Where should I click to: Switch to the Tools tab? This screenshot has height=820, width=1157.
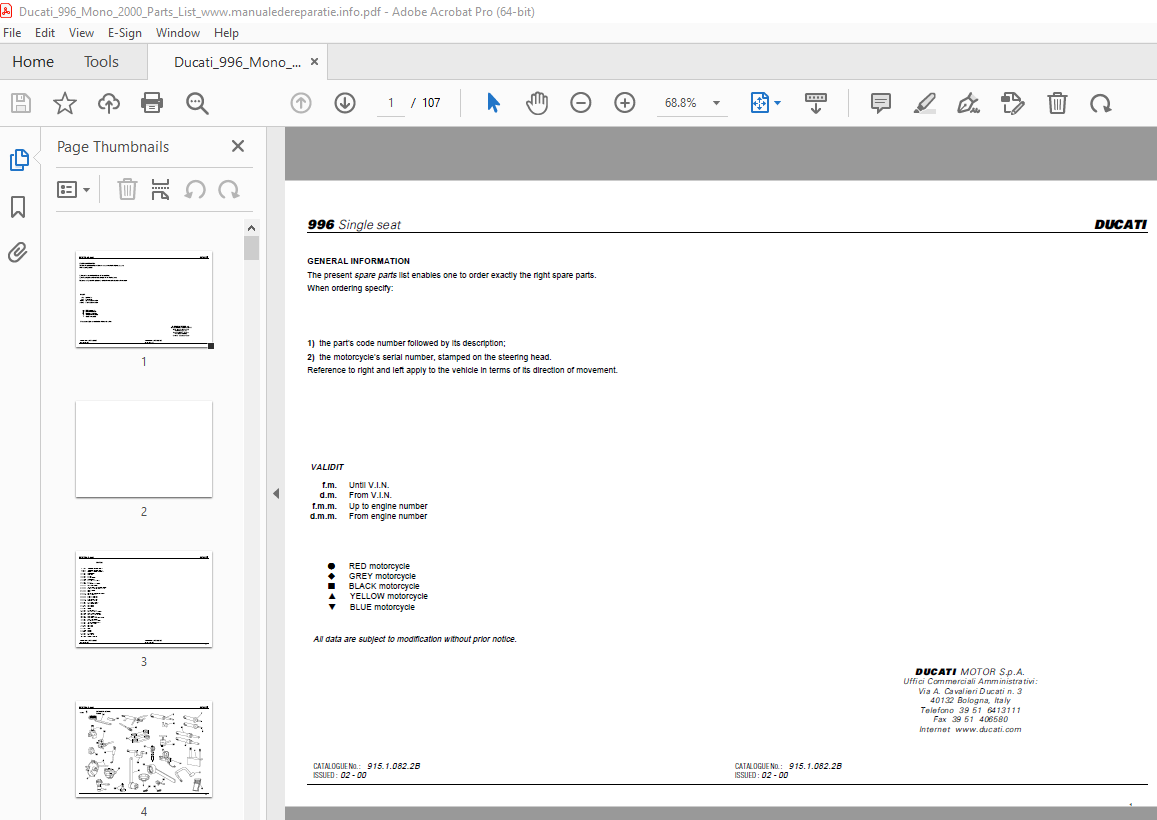pyautogui.click(x=101, y=62)
